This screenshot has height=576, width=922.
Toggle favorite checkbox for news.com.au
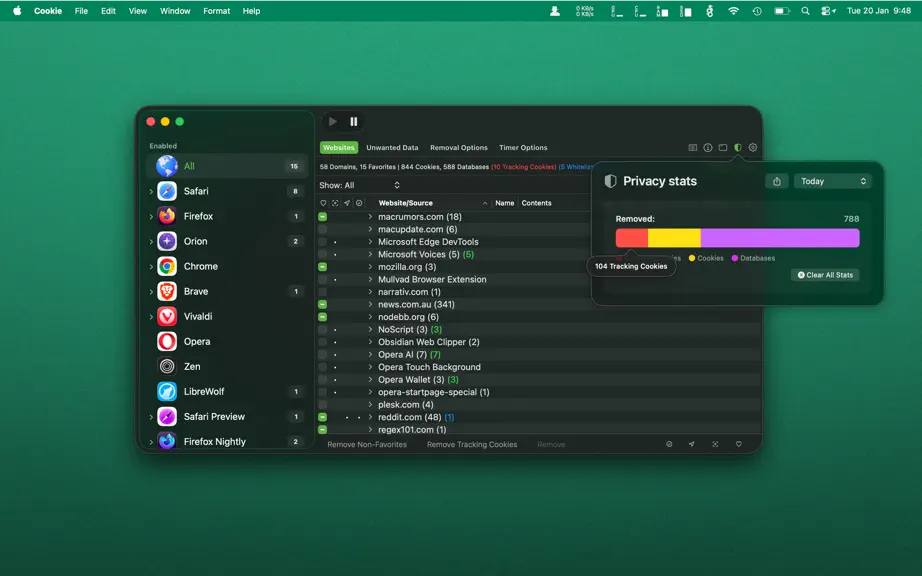tap(322, 304)
